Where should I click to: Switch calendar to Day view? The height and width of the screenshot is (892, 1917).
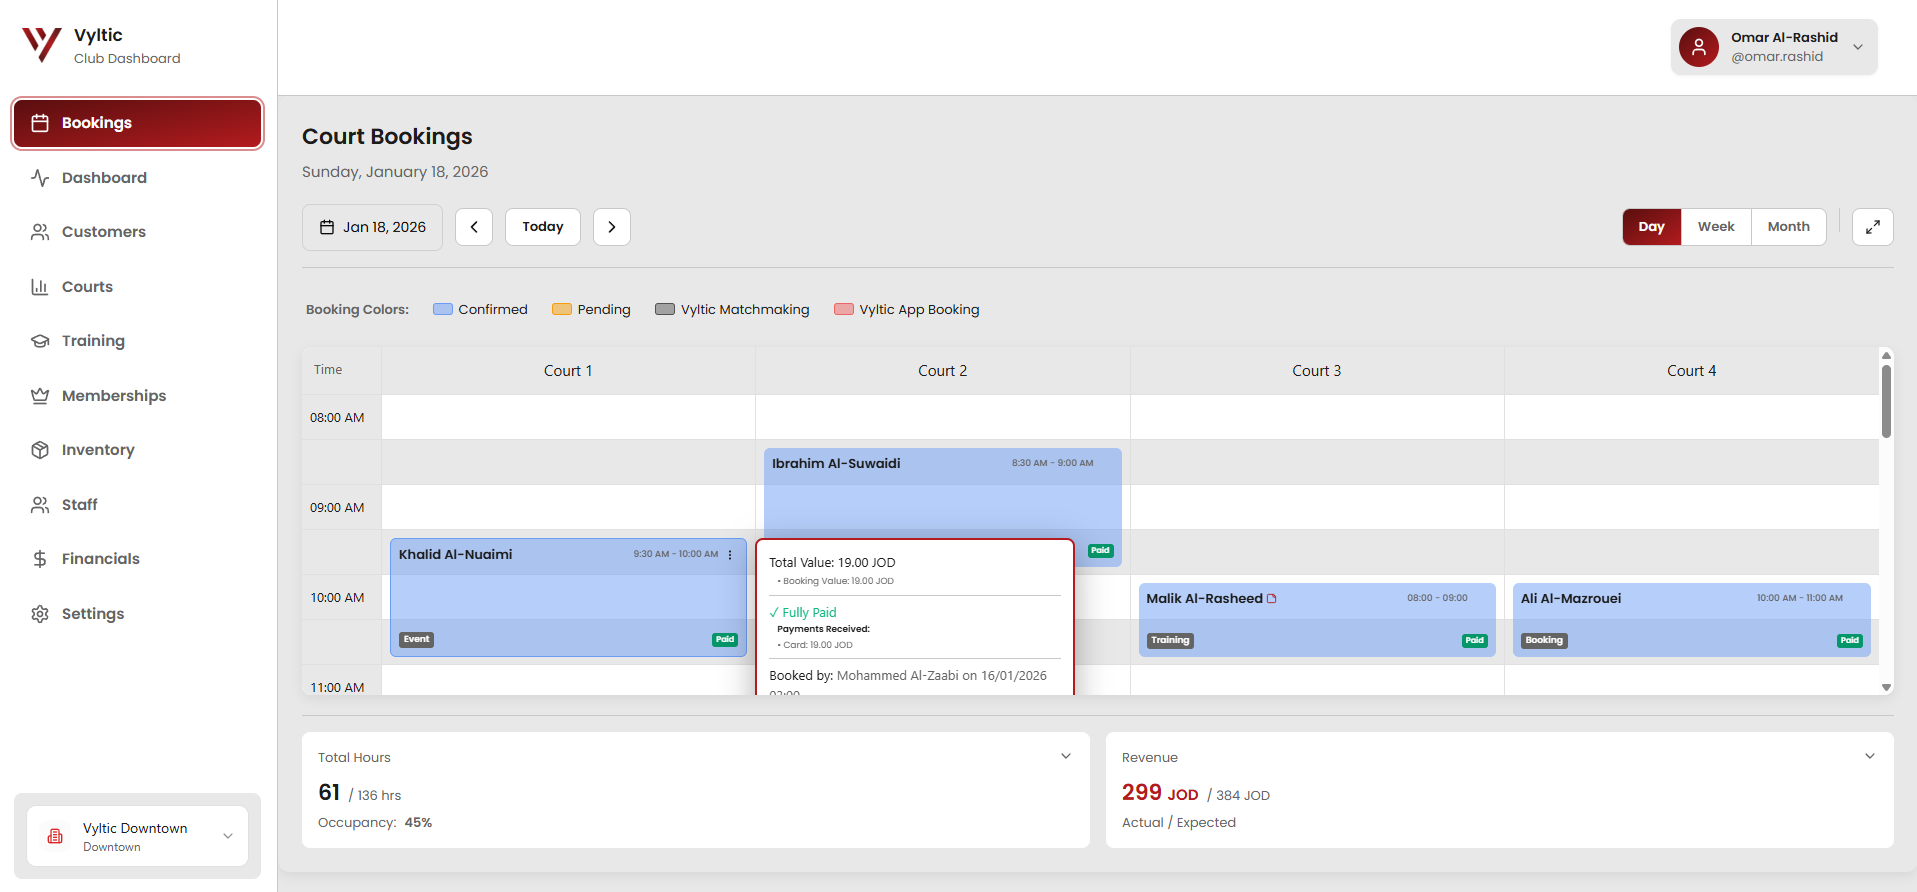point(1651,227)
